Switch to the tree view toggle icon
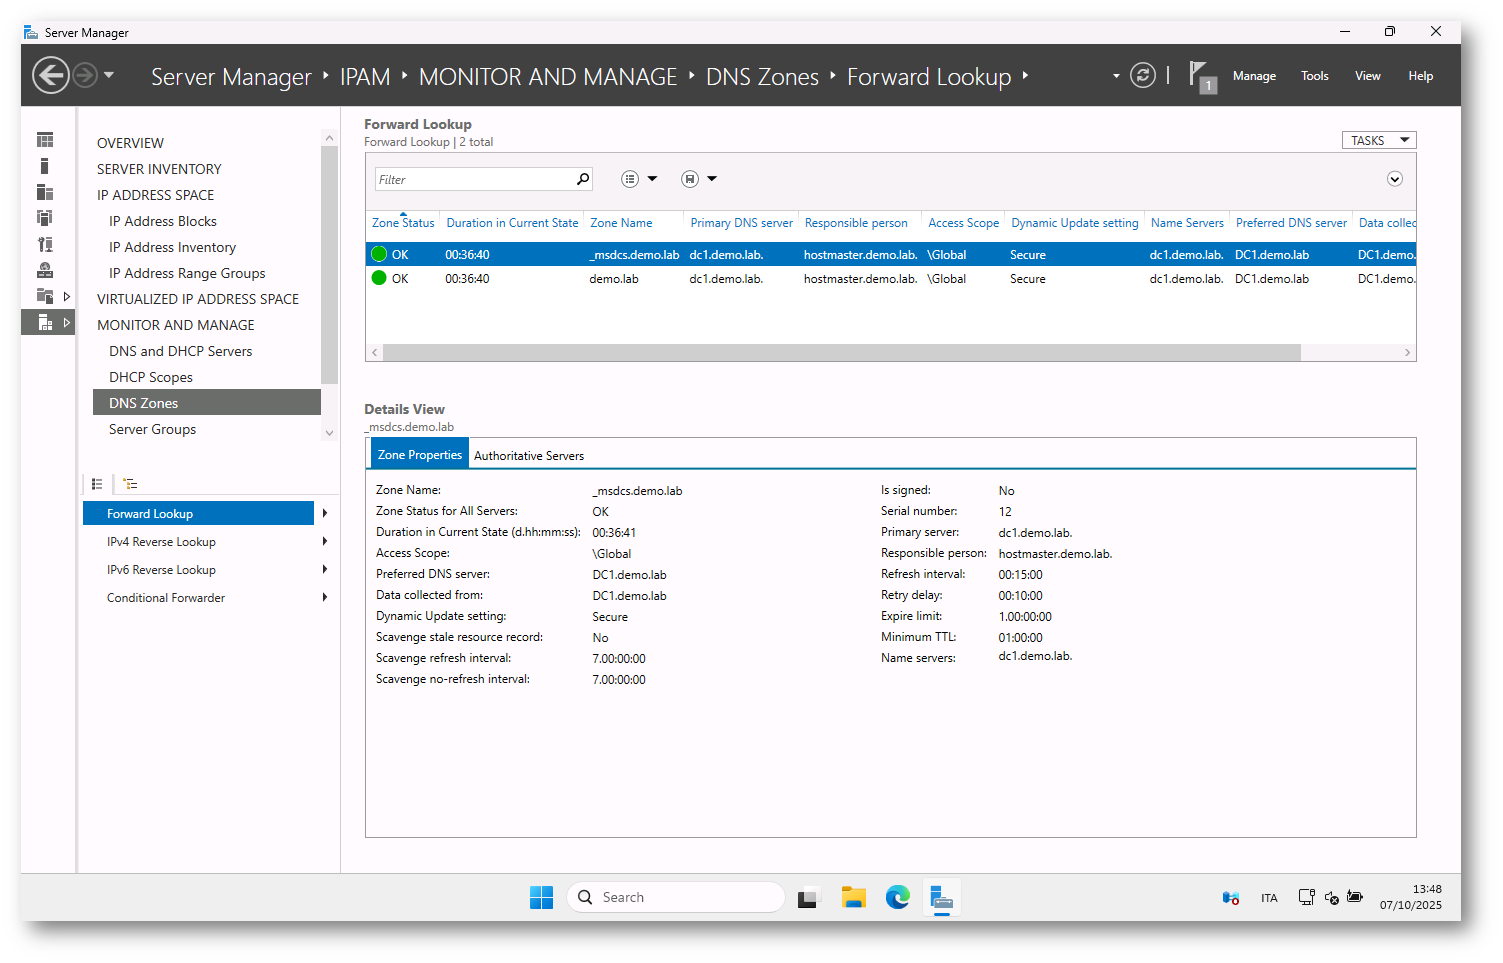Screen dimensions: 1503x963 click(x=130, y=484)
